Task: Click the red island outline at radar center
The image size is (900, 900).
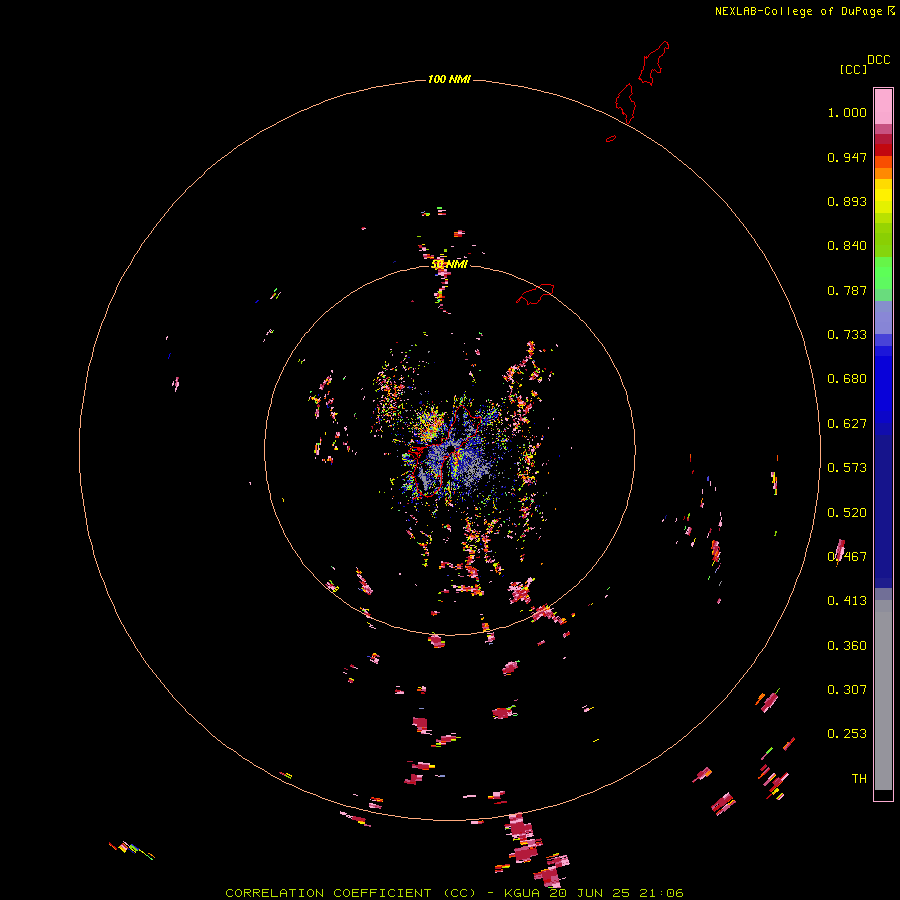Action: coord(445,451)
